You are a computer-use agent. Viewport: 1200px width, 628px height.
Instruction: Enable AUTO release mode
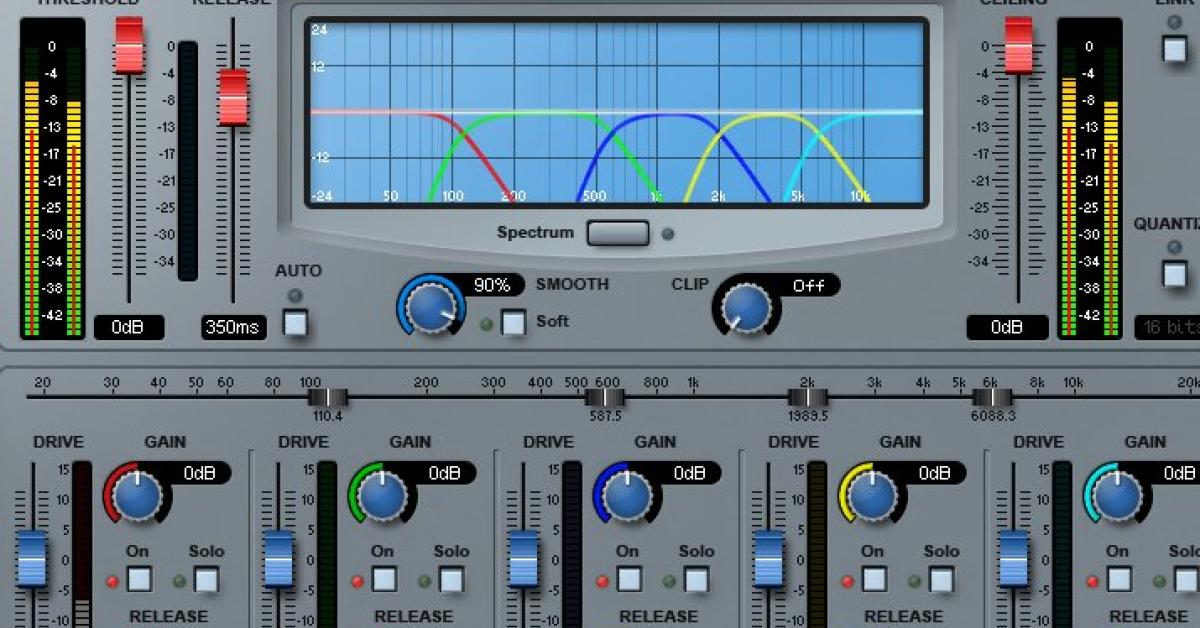[x=294, y=322]
